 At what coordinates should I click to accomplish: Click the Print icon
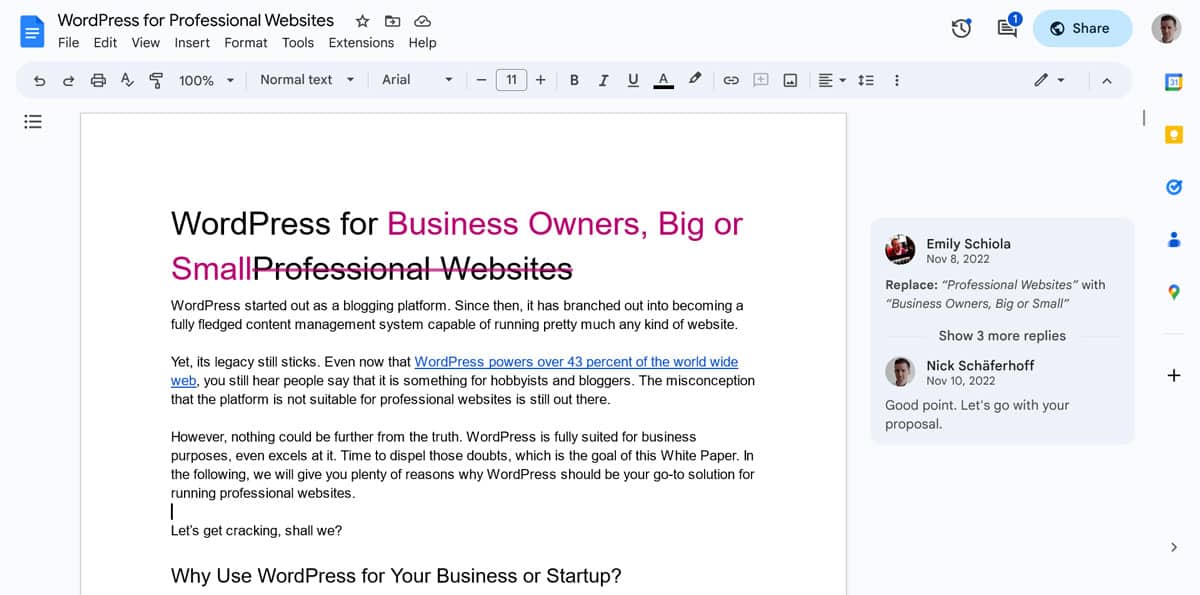[x=98, y=80]
